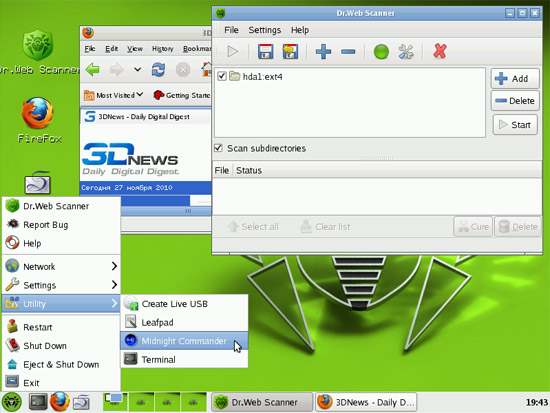Launch the mail client from taskbar quick-launch
Viewport: 550px width, 413px height.
82,402
